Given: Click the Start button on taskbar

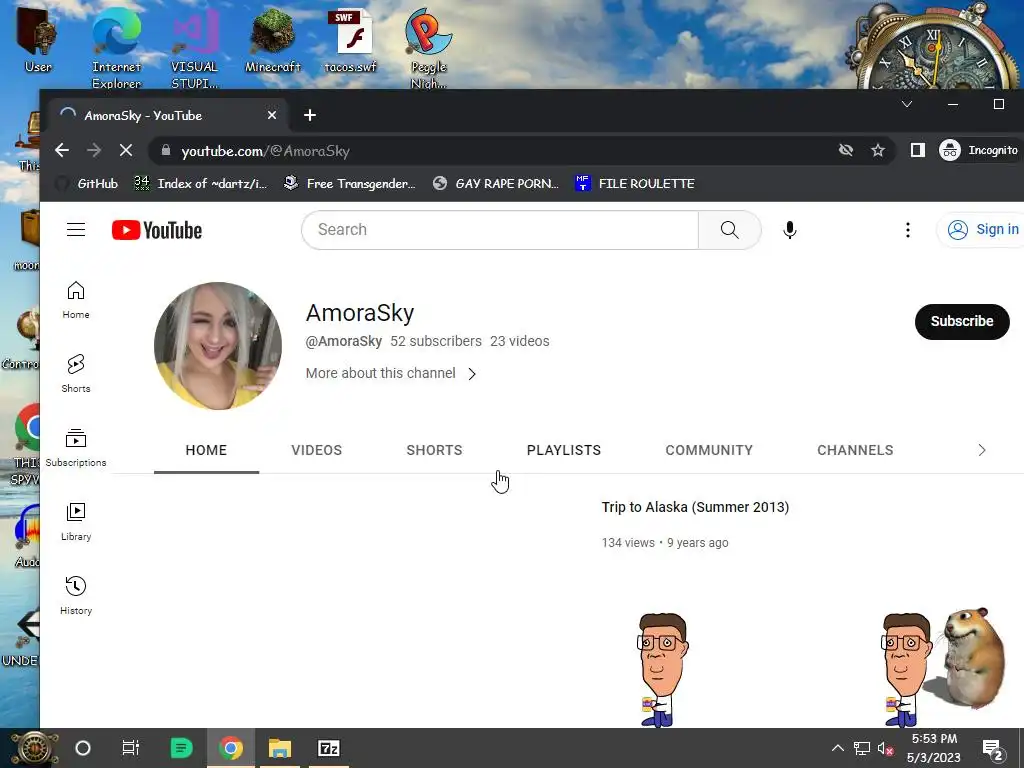Looking at the screenshot, I should coord(34,748).
